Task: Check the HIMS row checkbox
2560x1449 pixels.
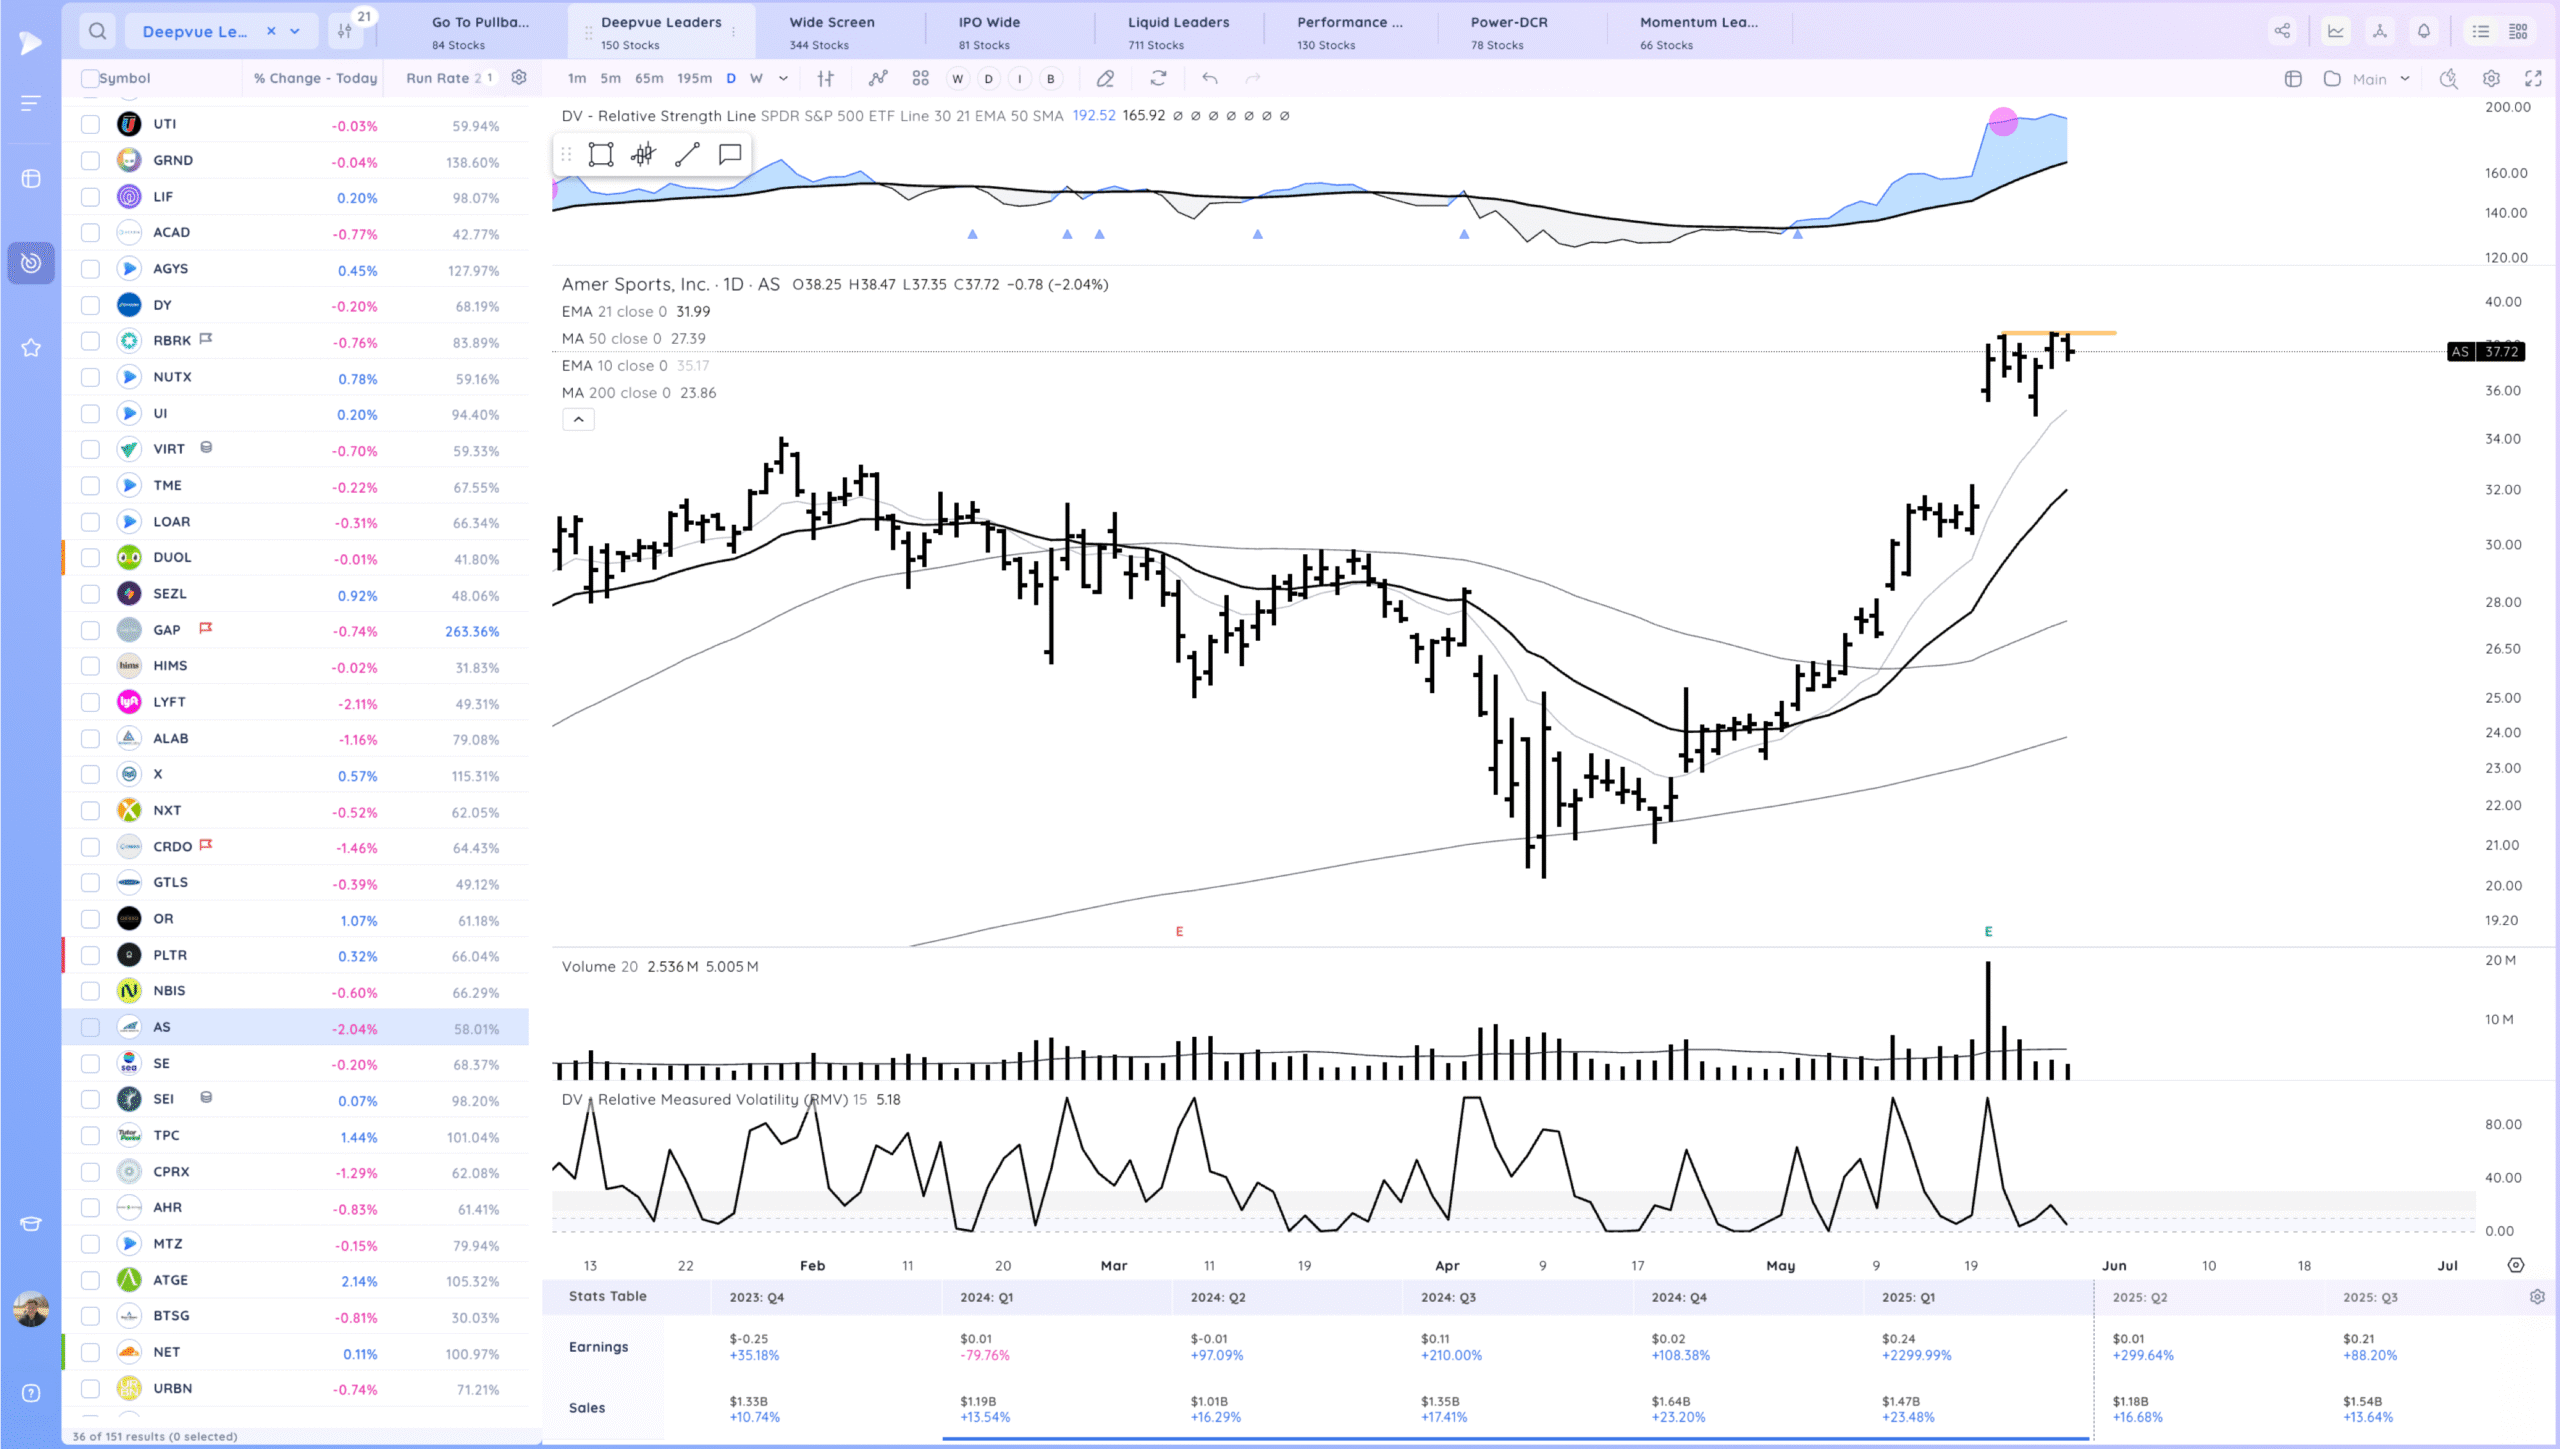Action: click(x=90, y=666)
